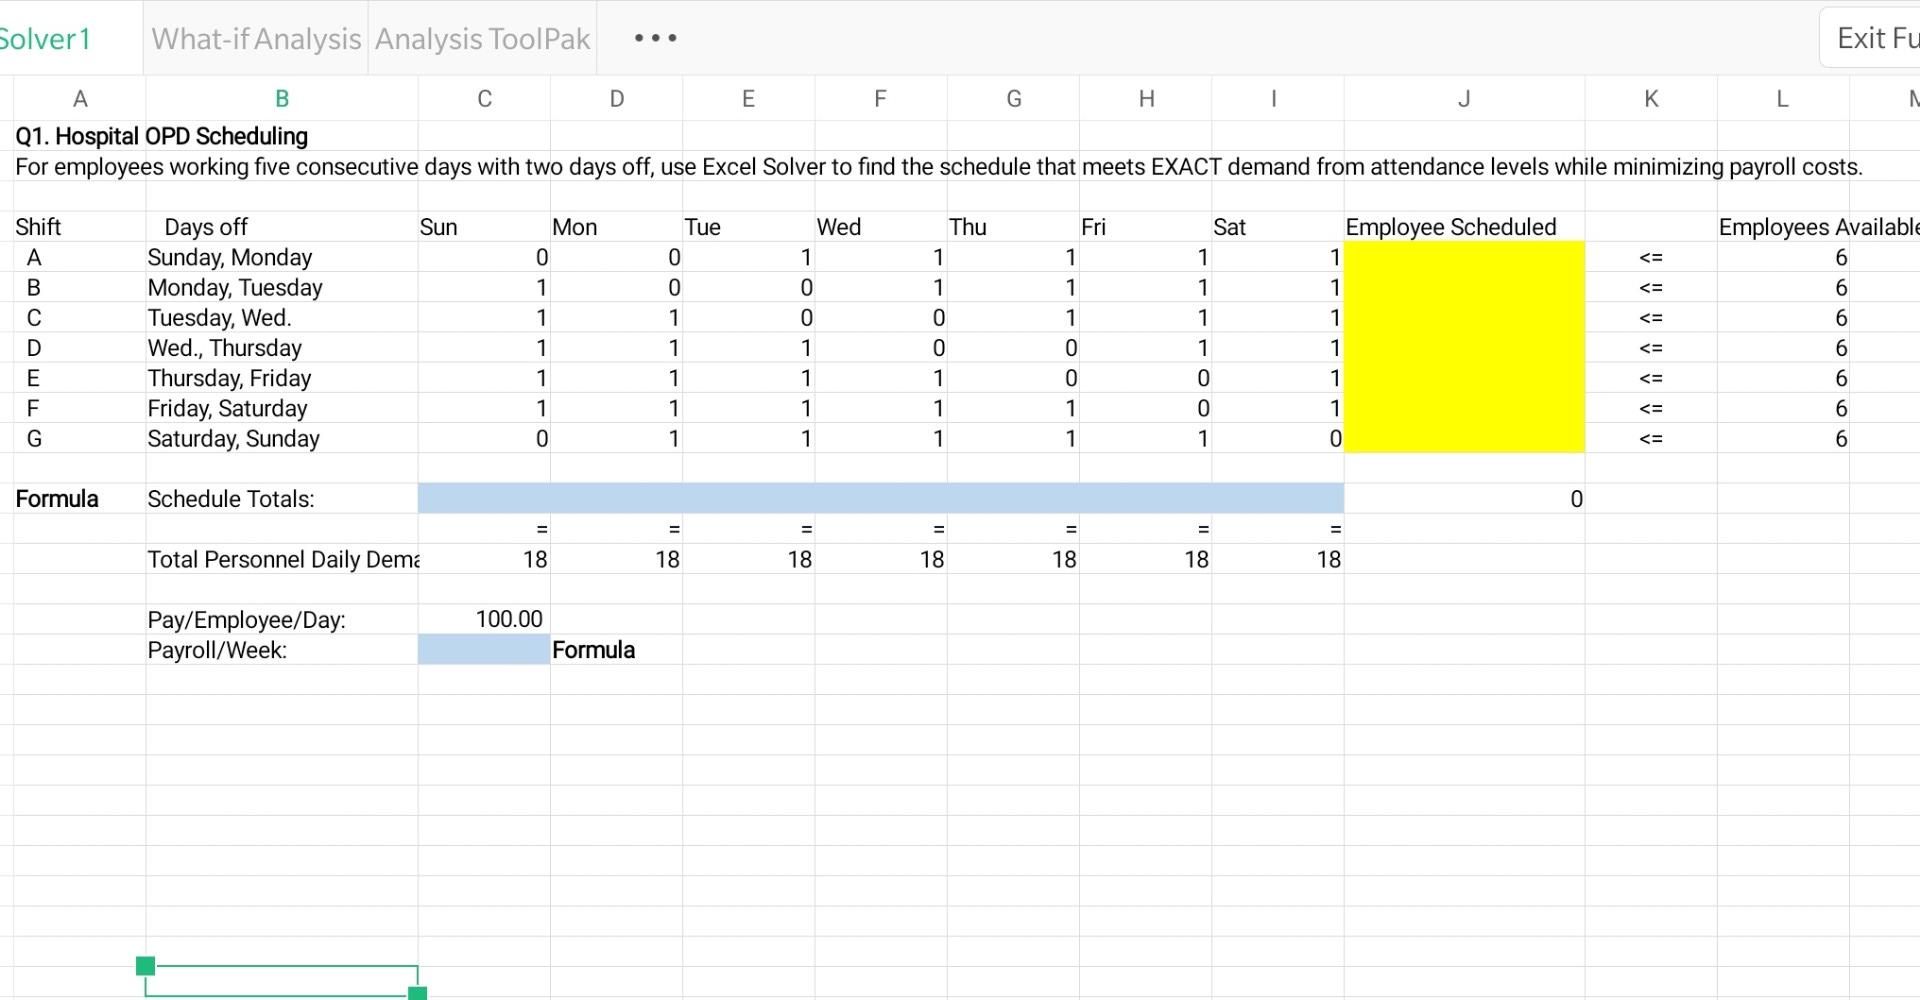Select the Formula label beside Payroll/Week
Viewport: 1920px width, 1000px height.
[x=594, y=649]
